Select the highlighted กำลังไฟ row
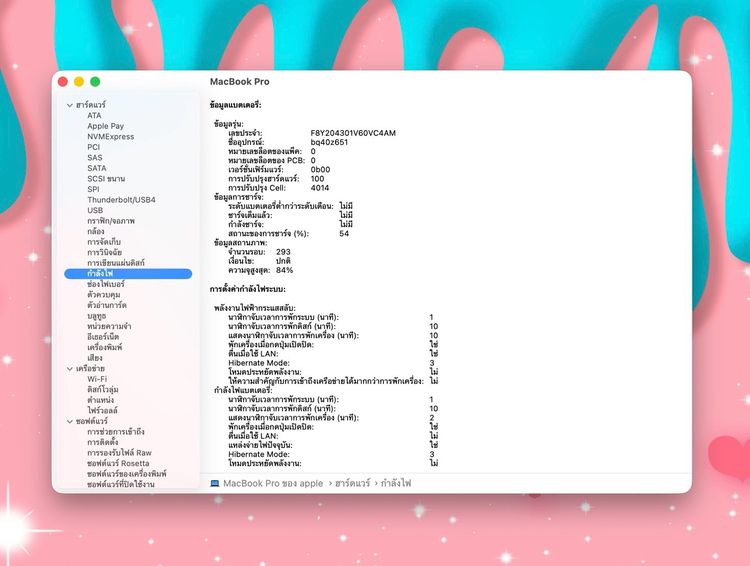Image resolution: width=750 pixels, height=566 pixels. coord(128,274)
